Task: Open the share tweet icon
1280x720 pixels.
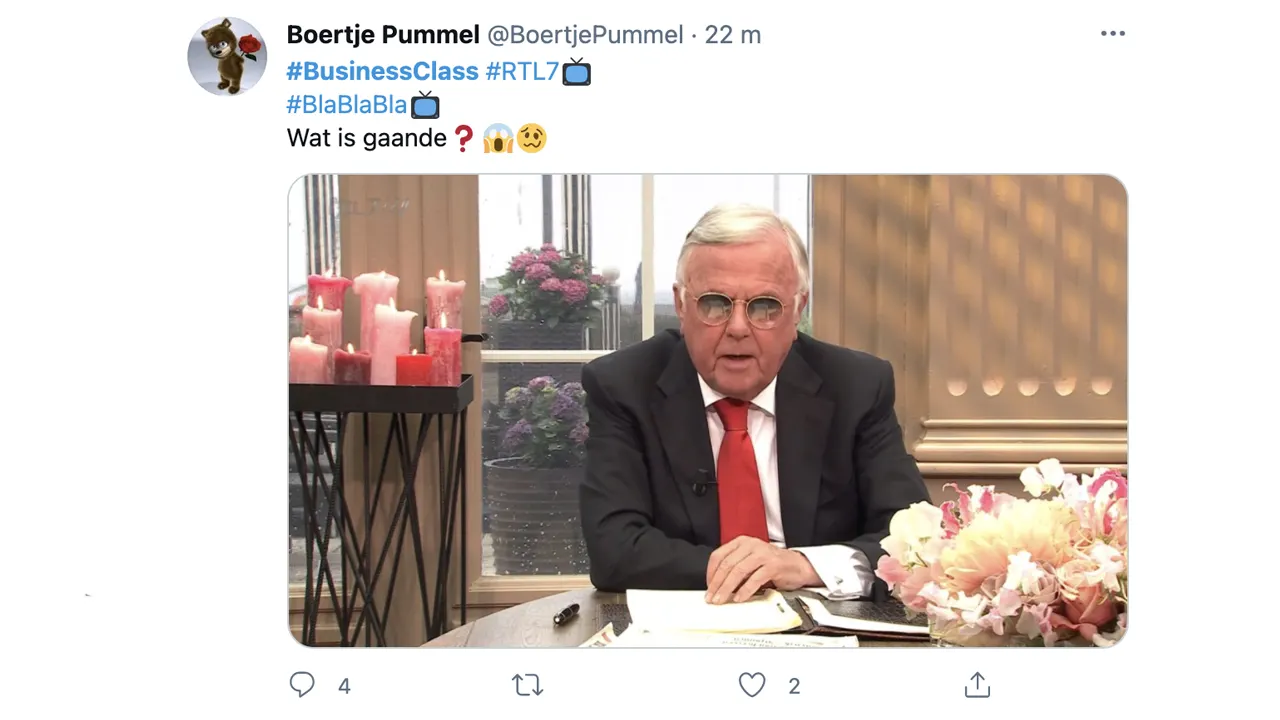Action: tap(977, 685)
